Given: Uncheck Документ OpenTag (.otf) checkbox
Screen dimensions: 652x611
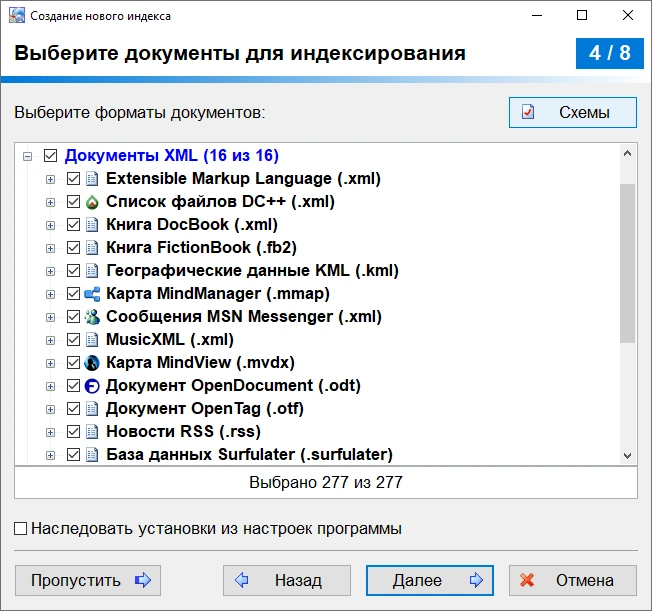Looking at the screenshot, I should [74, 409].
